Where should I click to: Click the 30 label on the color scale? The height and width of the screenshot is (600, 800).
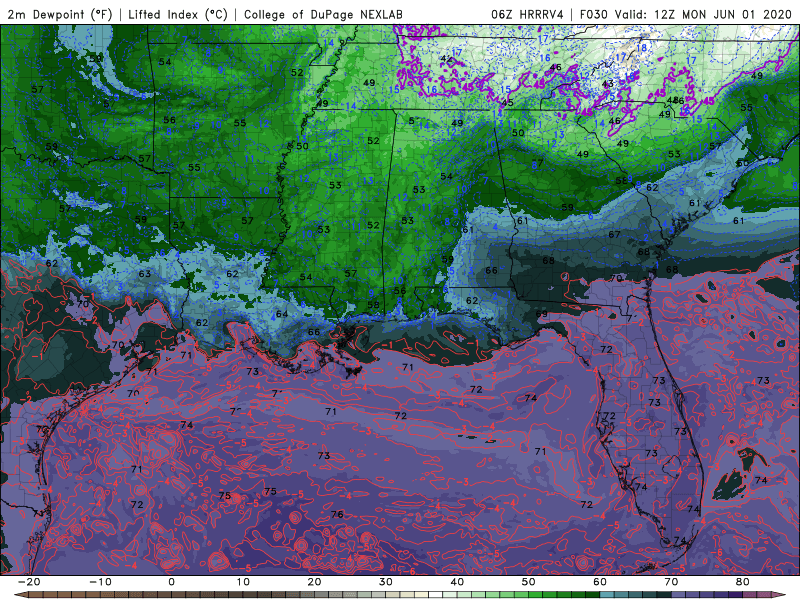coord(386,582)
